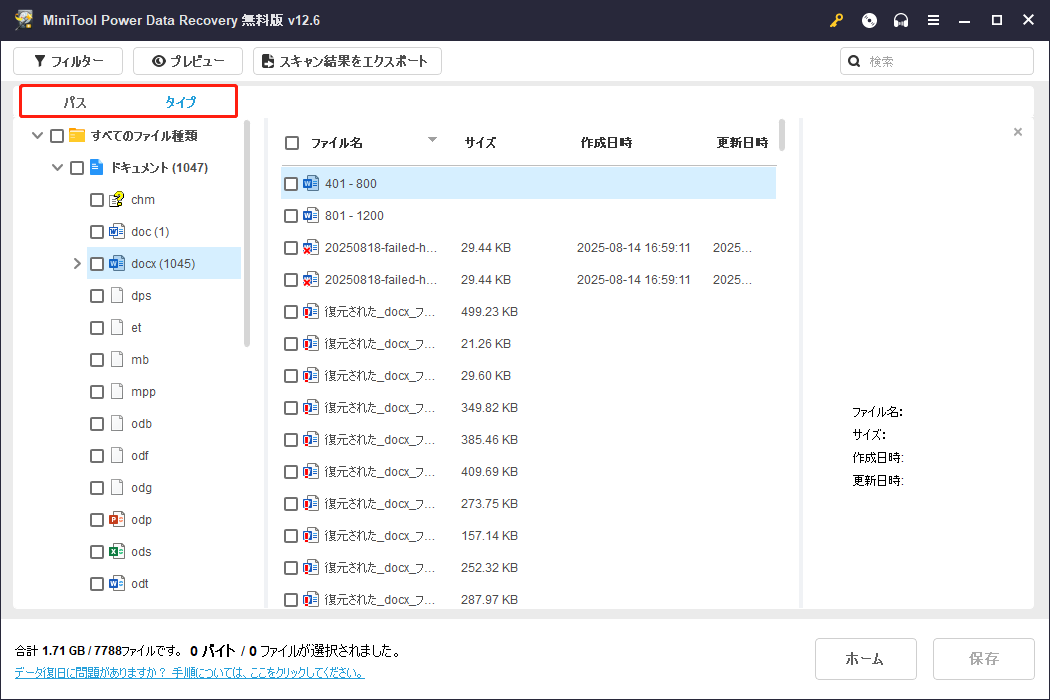Click the blank file icon beside dps
1050x700 pixels.
pyautogui.click(x=117, y=295)
